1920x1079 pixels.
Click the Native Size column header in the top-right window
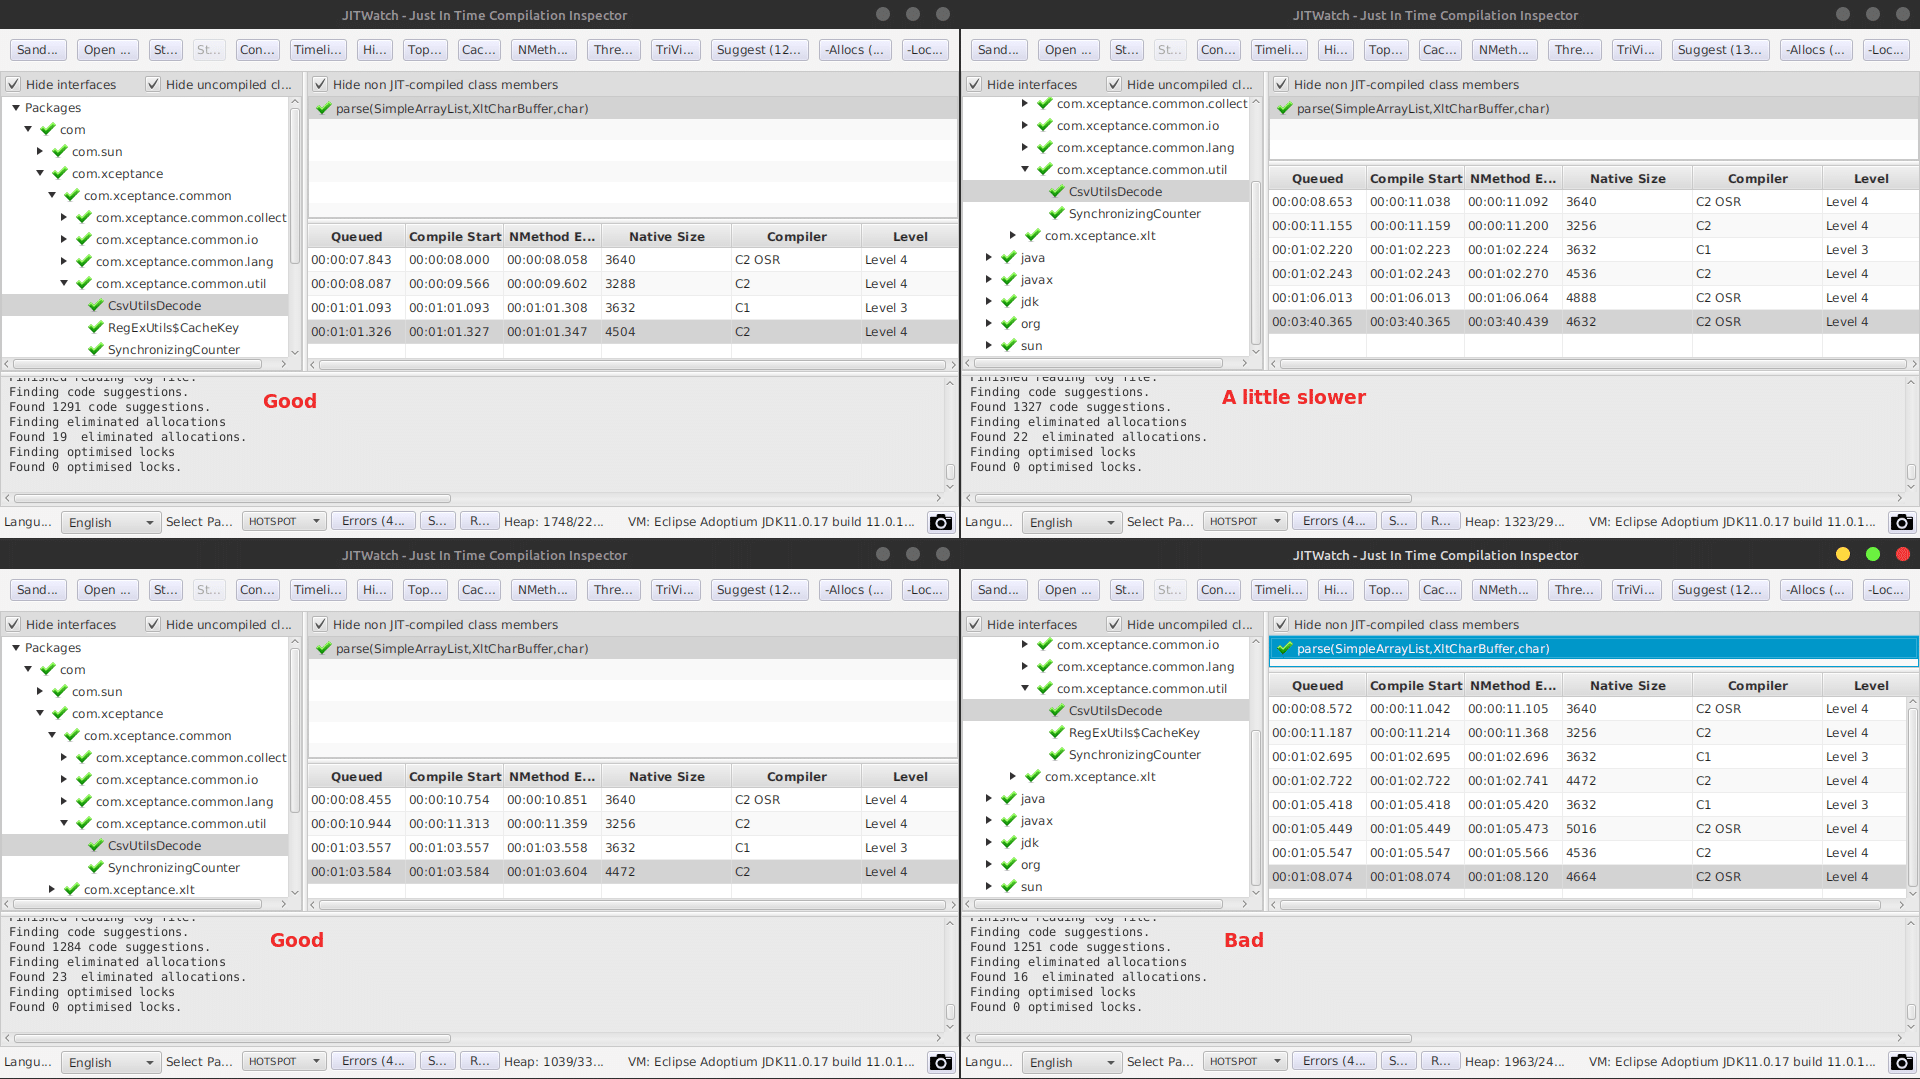[x=1627, y=179]
